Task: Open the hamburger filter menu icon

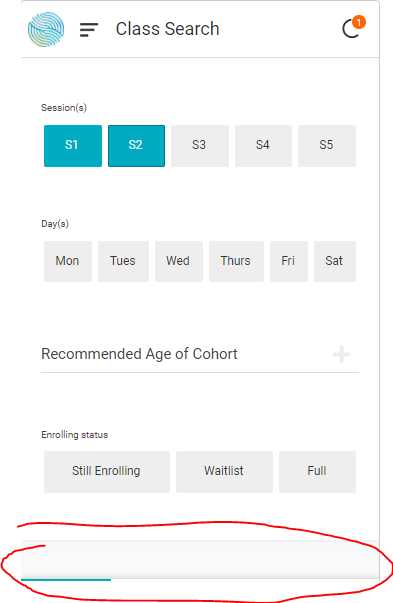Action: tap(89, 30)
